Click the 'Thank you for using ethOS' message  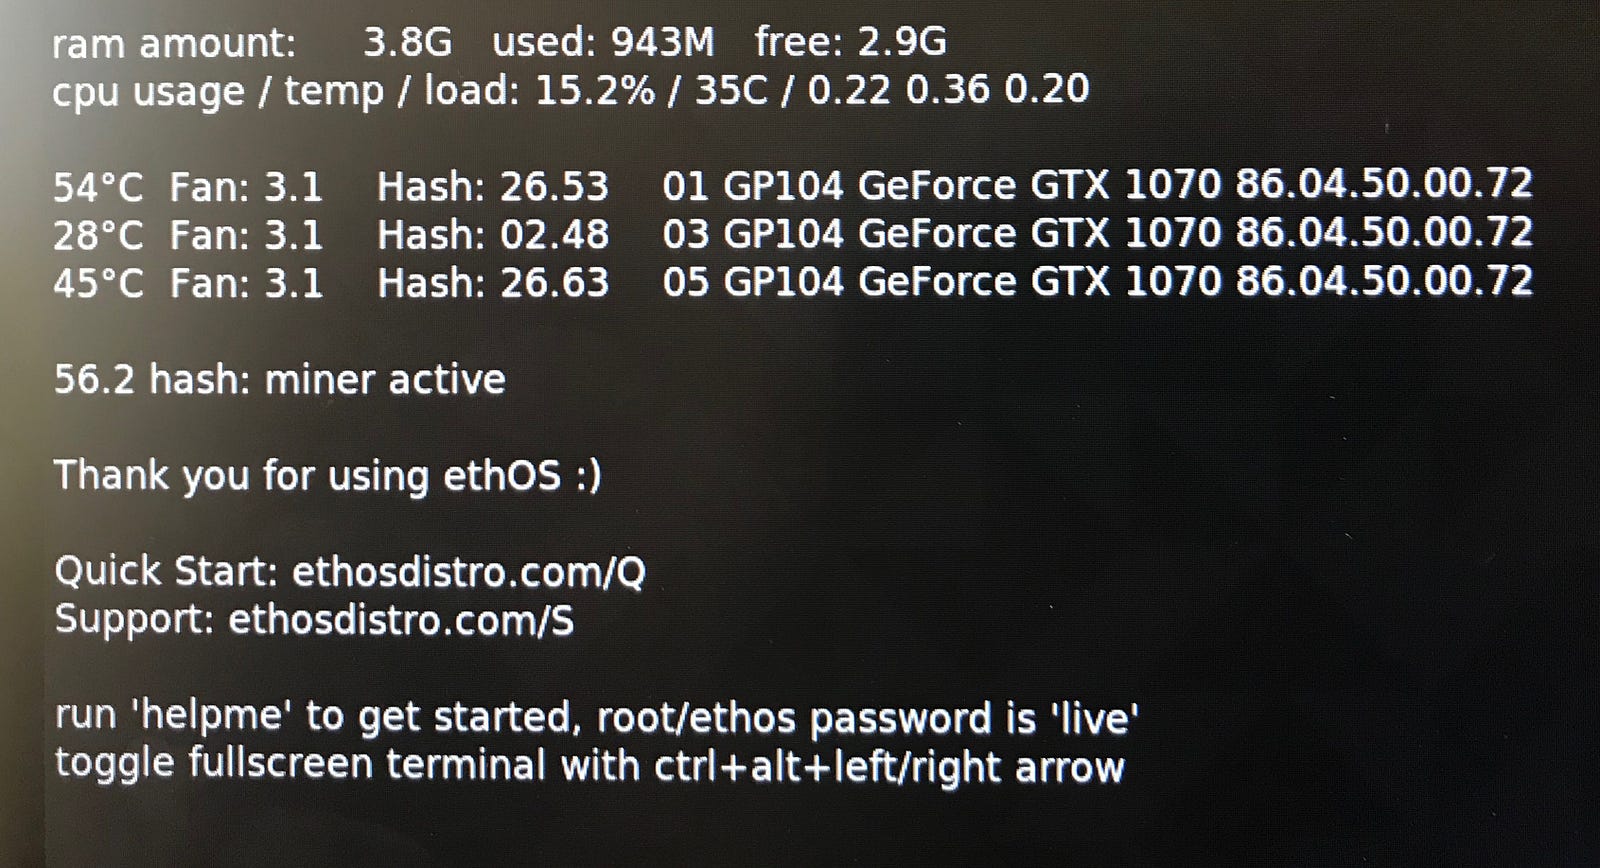tap(327, 475)
